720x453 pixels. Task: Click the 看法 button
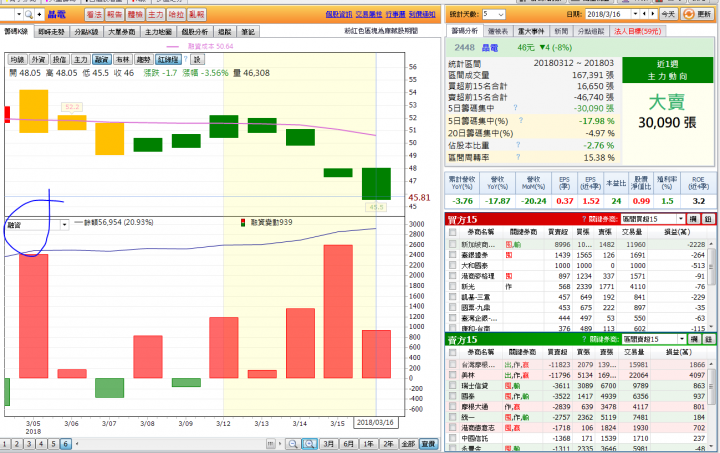94,15
